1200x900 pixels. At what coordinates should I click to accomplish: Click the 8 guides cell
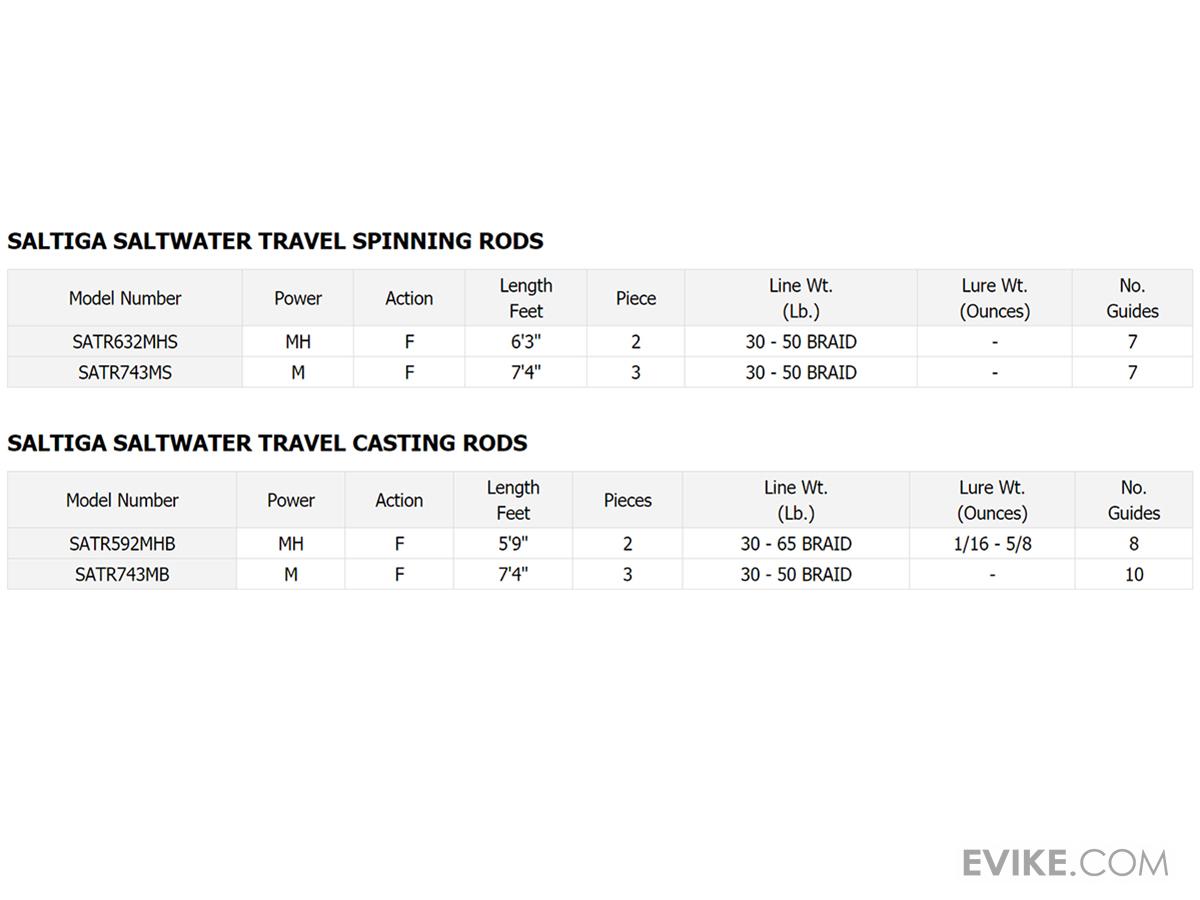1134,544
